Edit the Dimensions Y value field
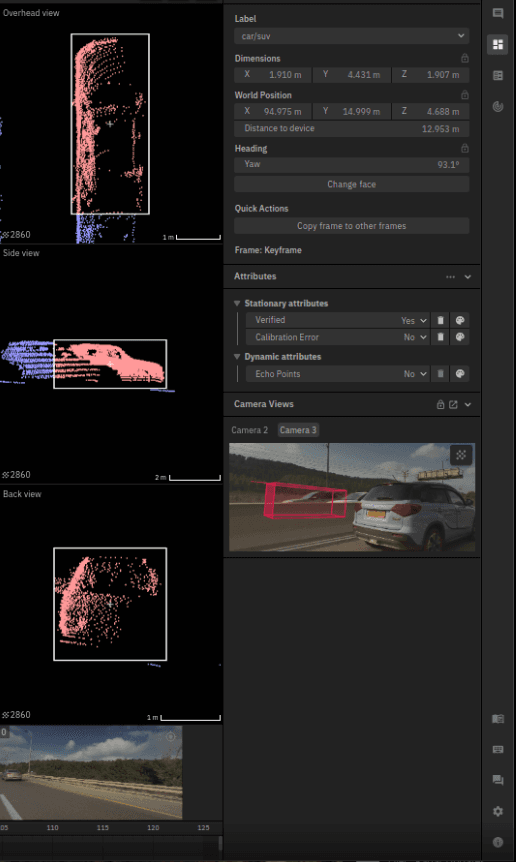Screen dimensions: 516x862 352,75
